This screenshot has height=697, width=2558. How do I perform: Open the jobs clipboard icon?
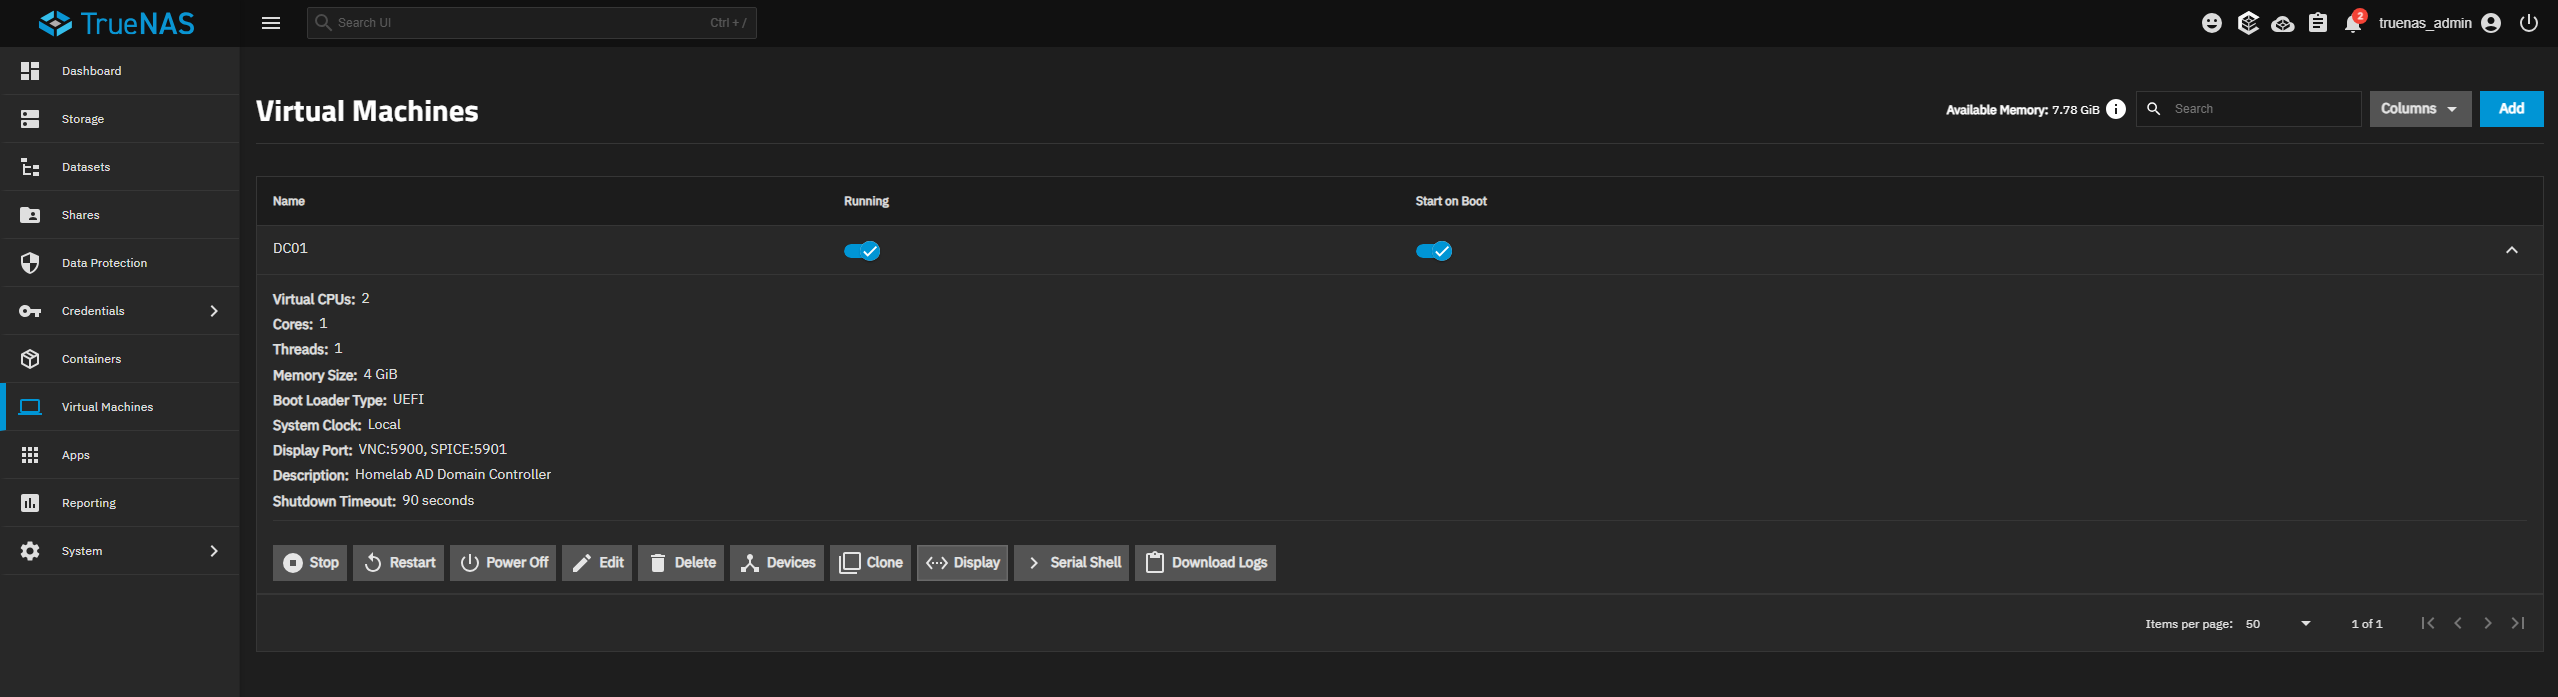2318,23
